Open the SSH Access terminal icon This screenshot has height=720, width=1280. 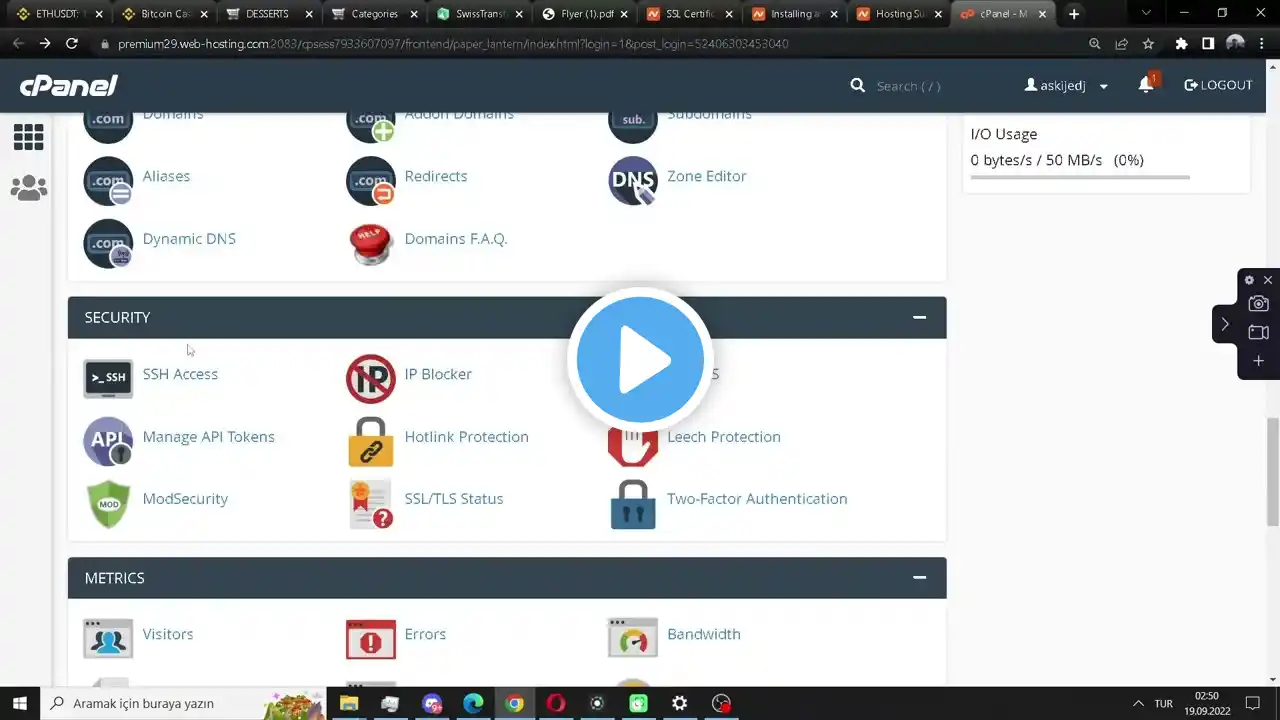pyautogui.click(x=108, y=377)
